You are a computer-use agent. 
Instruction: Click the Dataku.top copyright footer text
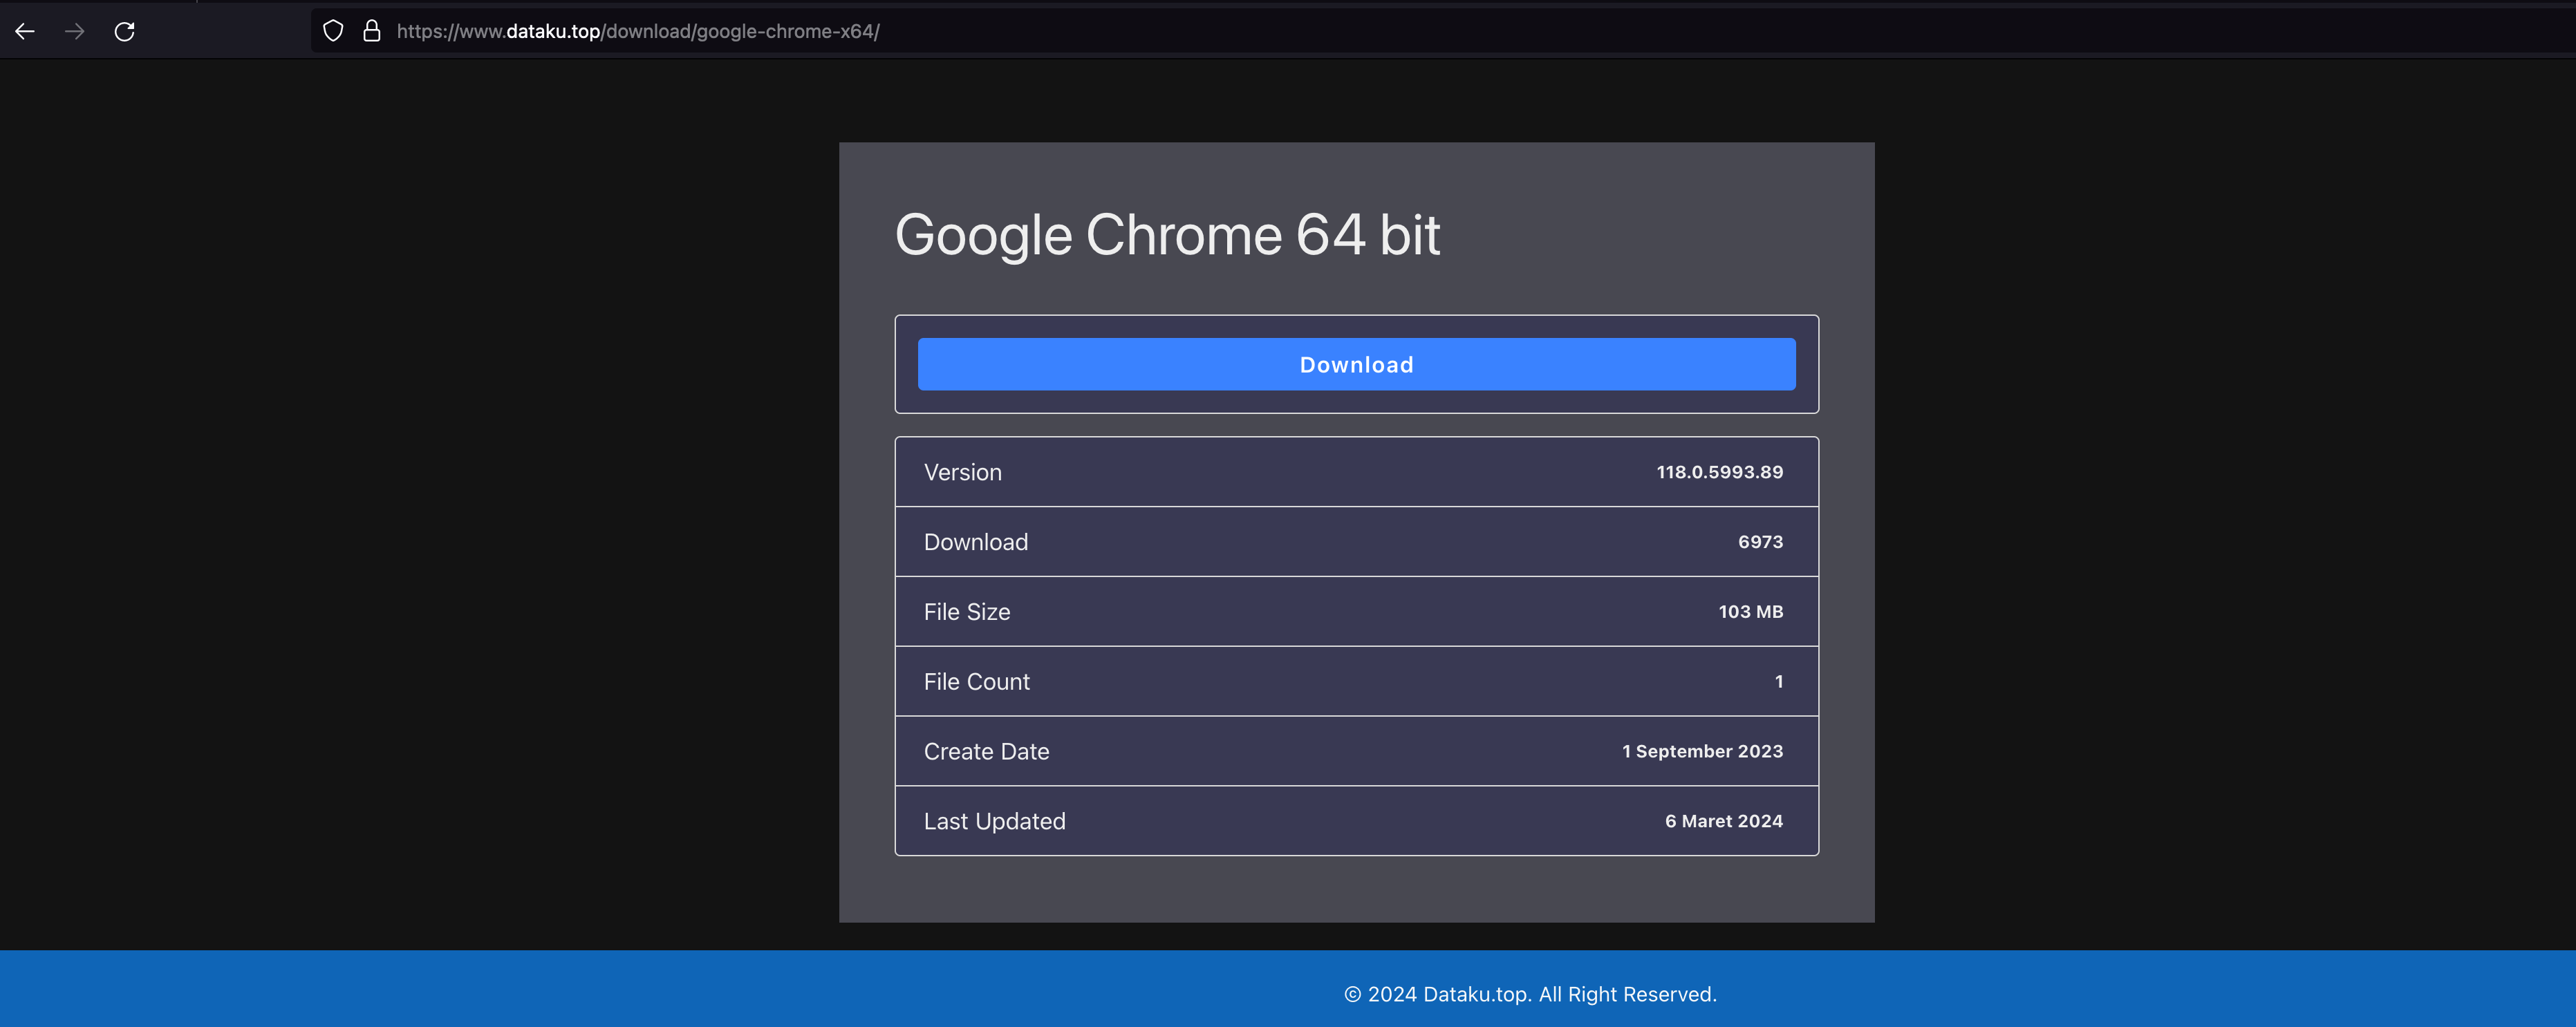[x=1530, y=994]
